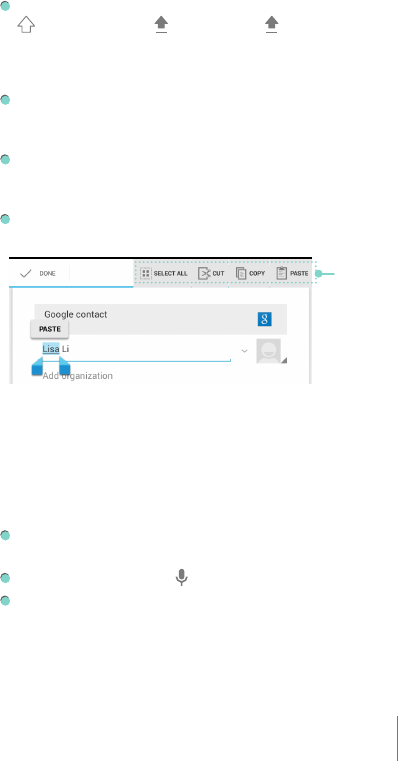This screenshot has height=761, width=398.
Task: Click the blue Google g icon
Action: [265, 319]
